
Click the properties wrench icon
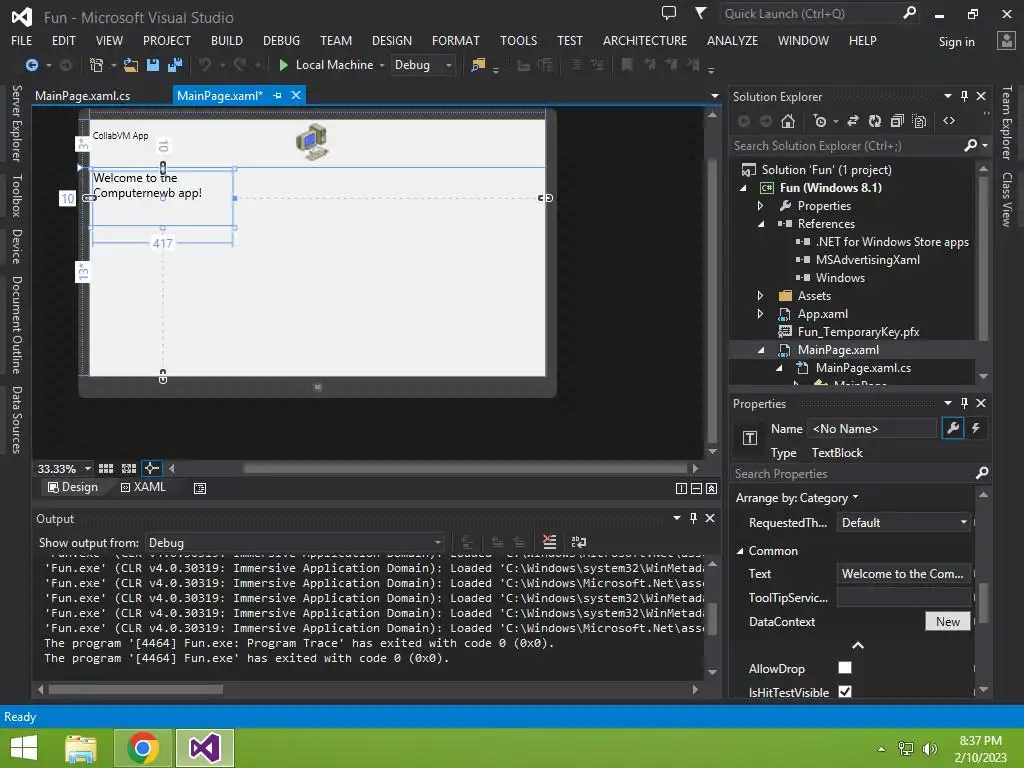coord(953,428)
